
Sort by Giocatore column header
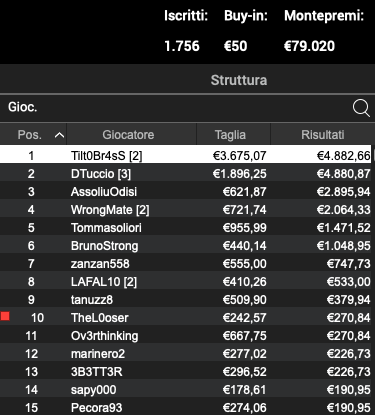click(128, 135)
